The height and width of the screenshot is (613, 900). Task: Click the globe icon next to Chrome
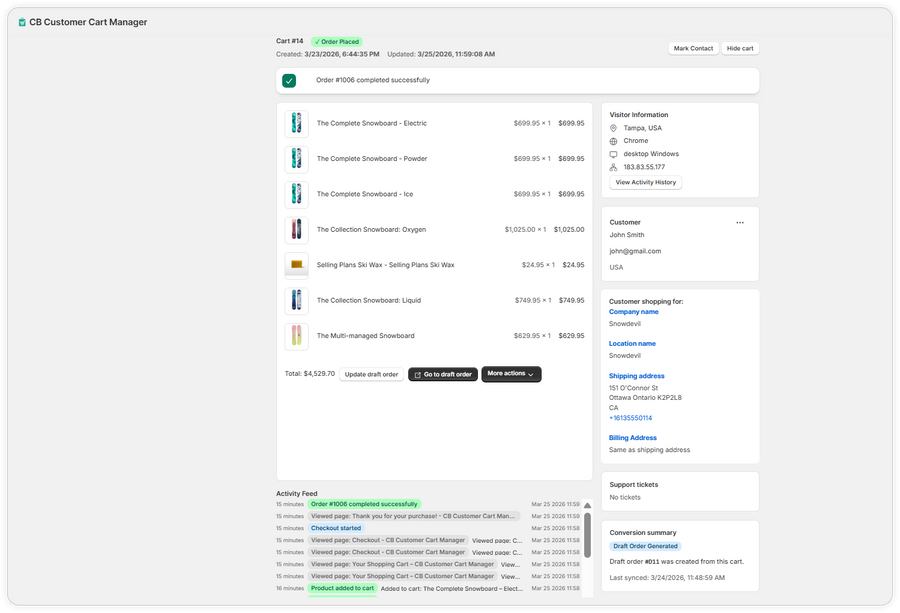tap(613, 141)
